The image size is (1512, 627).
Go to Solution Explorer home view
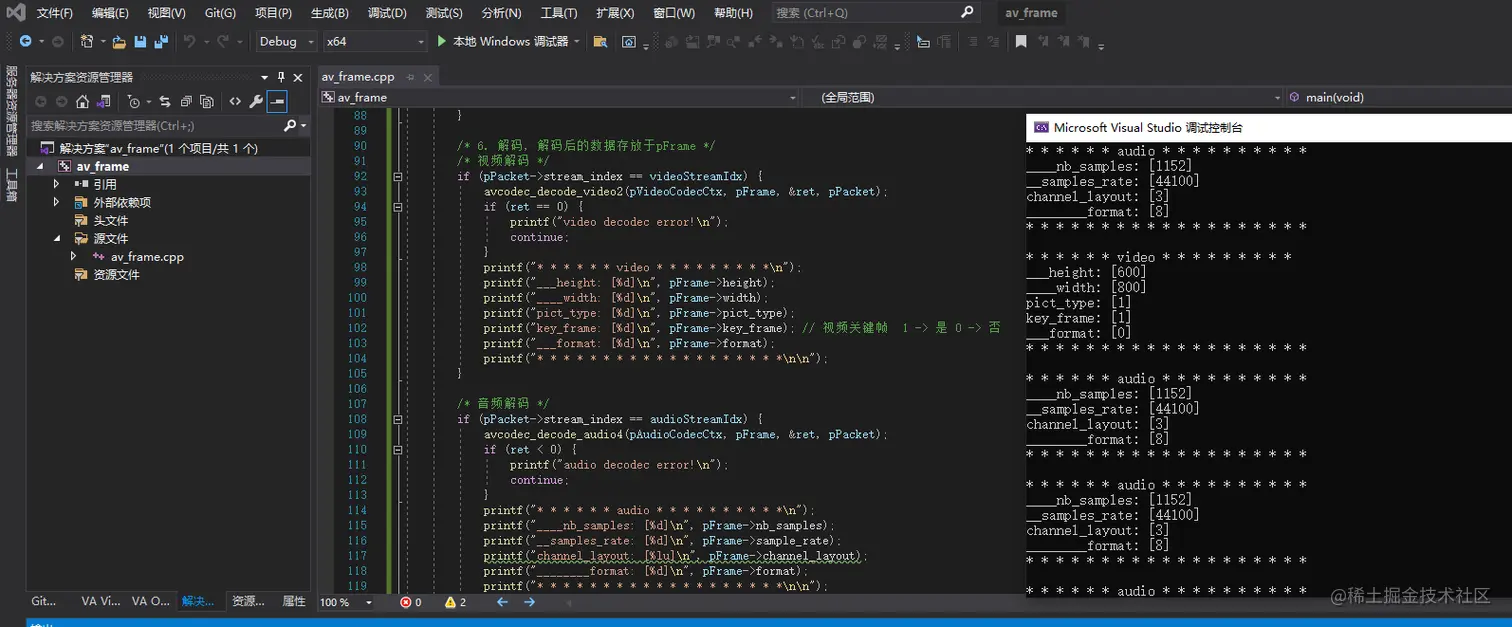pyautogui.click(x=83, y=102)
